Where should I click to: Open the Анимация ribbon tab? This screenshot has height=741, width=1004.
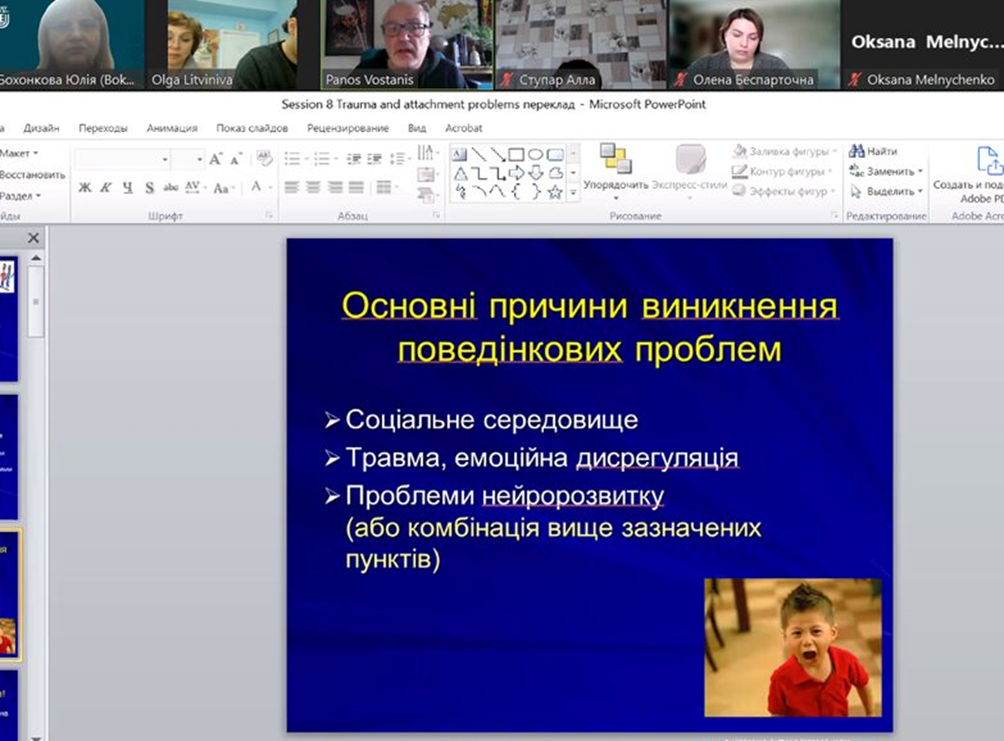point(171,128)
